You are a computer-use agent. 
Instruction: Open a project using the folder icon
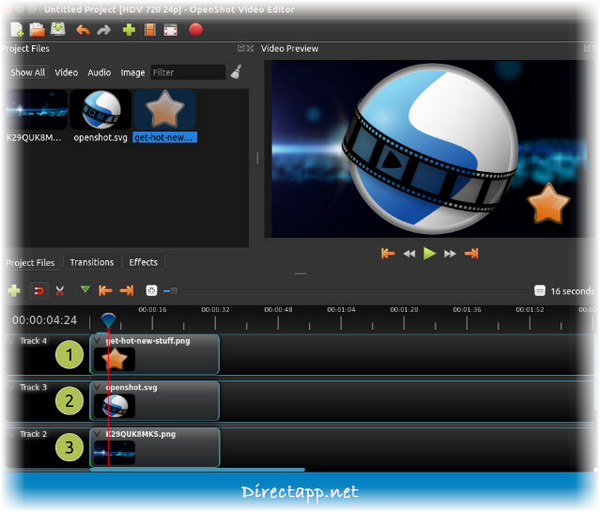coord(37,30)
